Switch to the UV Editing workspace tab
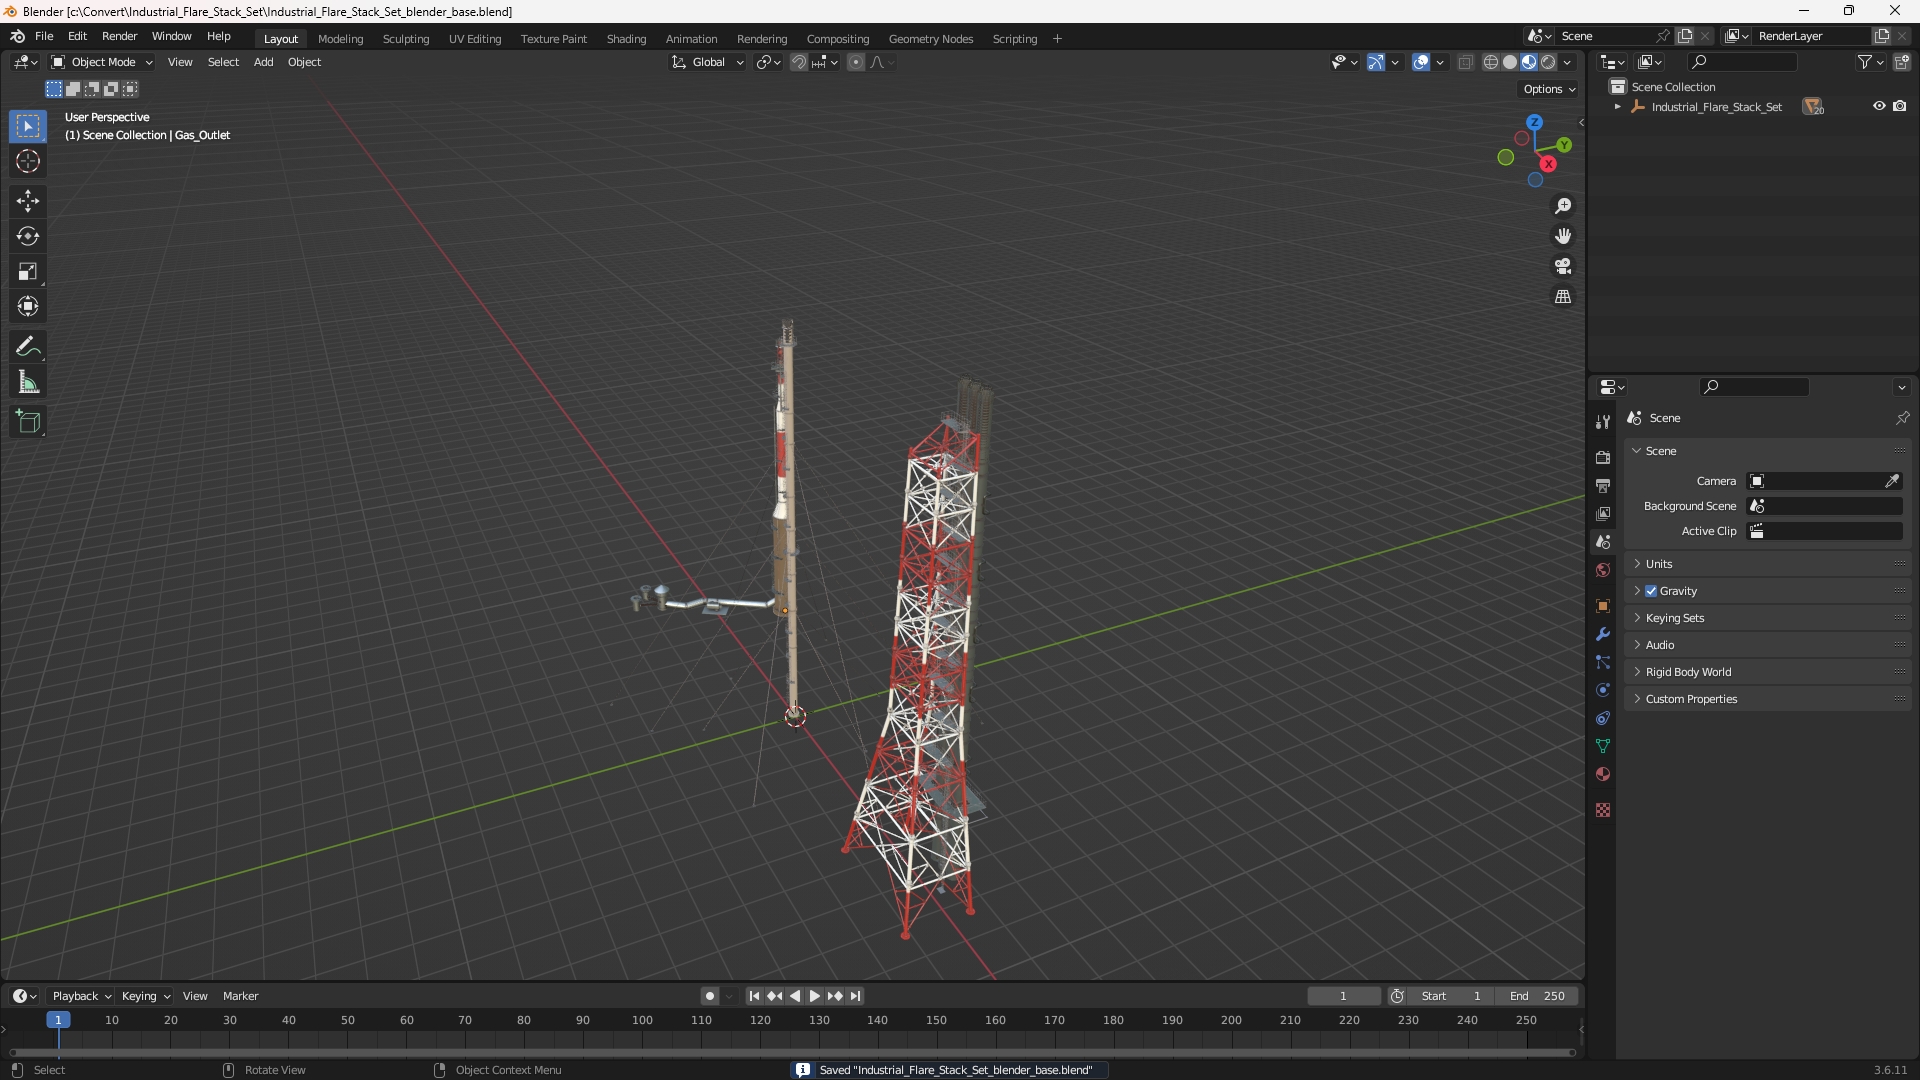This screenshot has height=1080, width=1920. click(475, 39)
